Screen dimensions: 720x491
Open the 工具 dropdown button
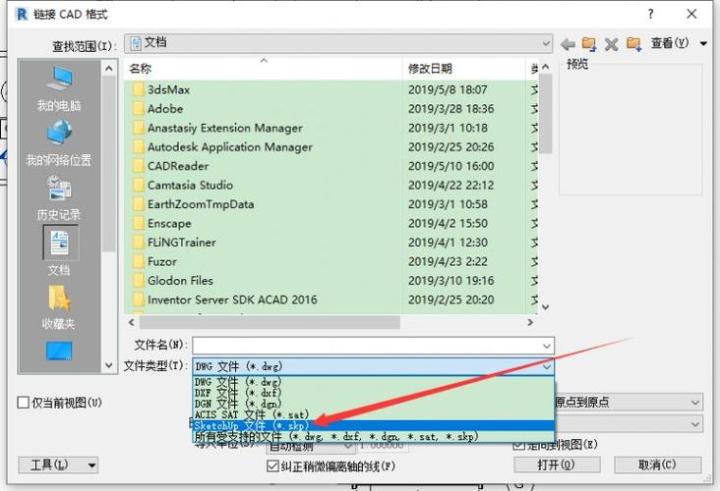58,465
